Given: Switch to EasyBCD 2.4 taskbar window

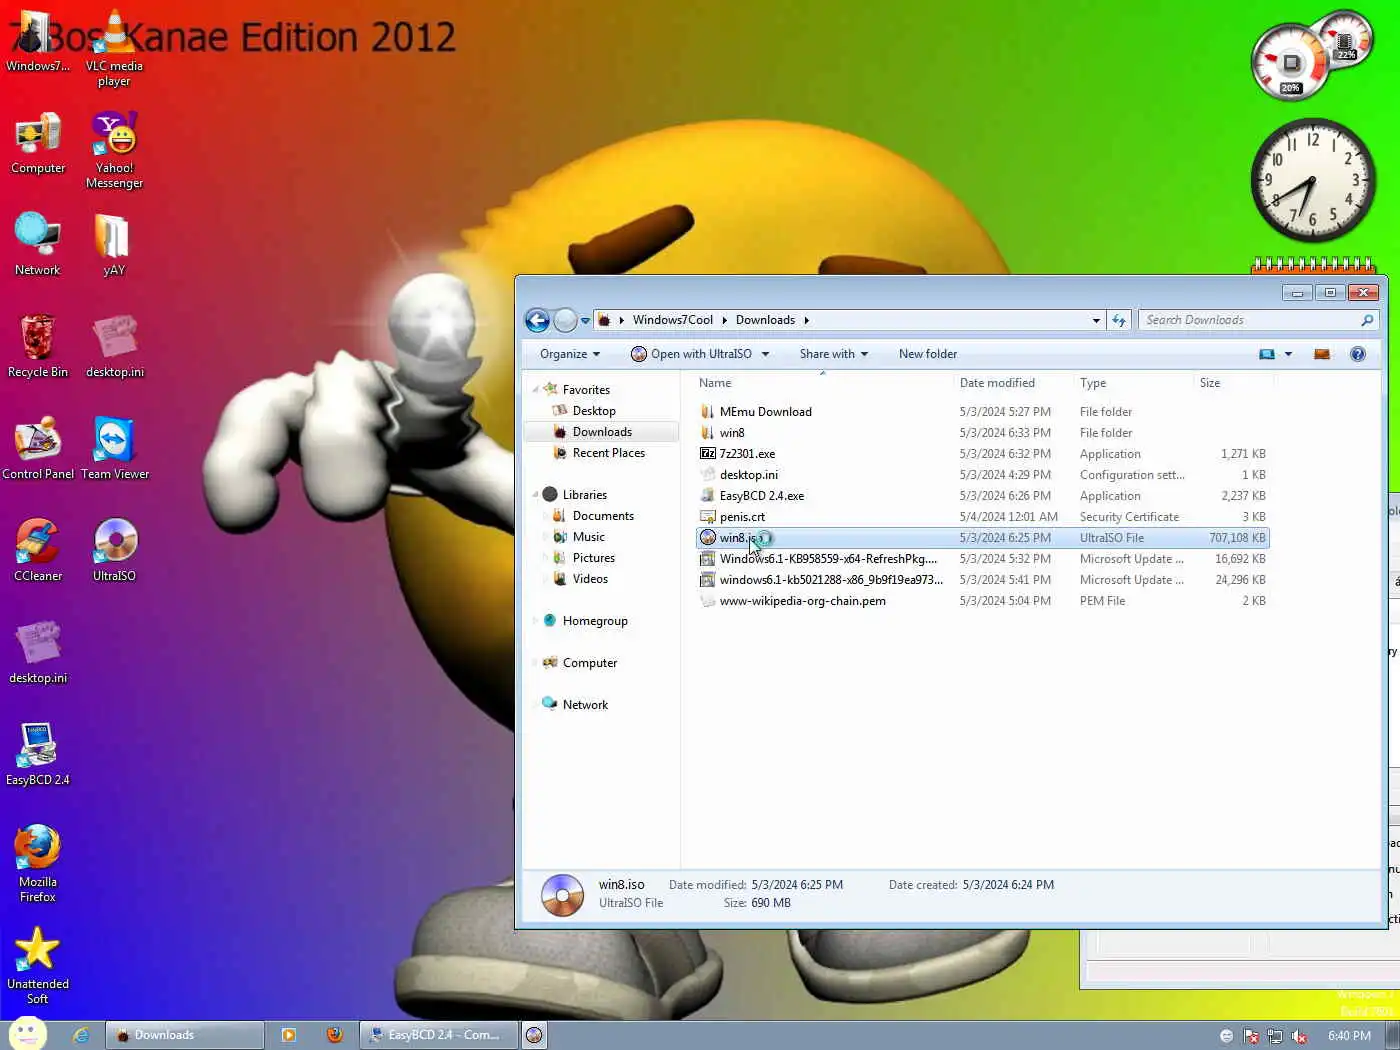Looking at the screenshot, I should coord(439,1035).
